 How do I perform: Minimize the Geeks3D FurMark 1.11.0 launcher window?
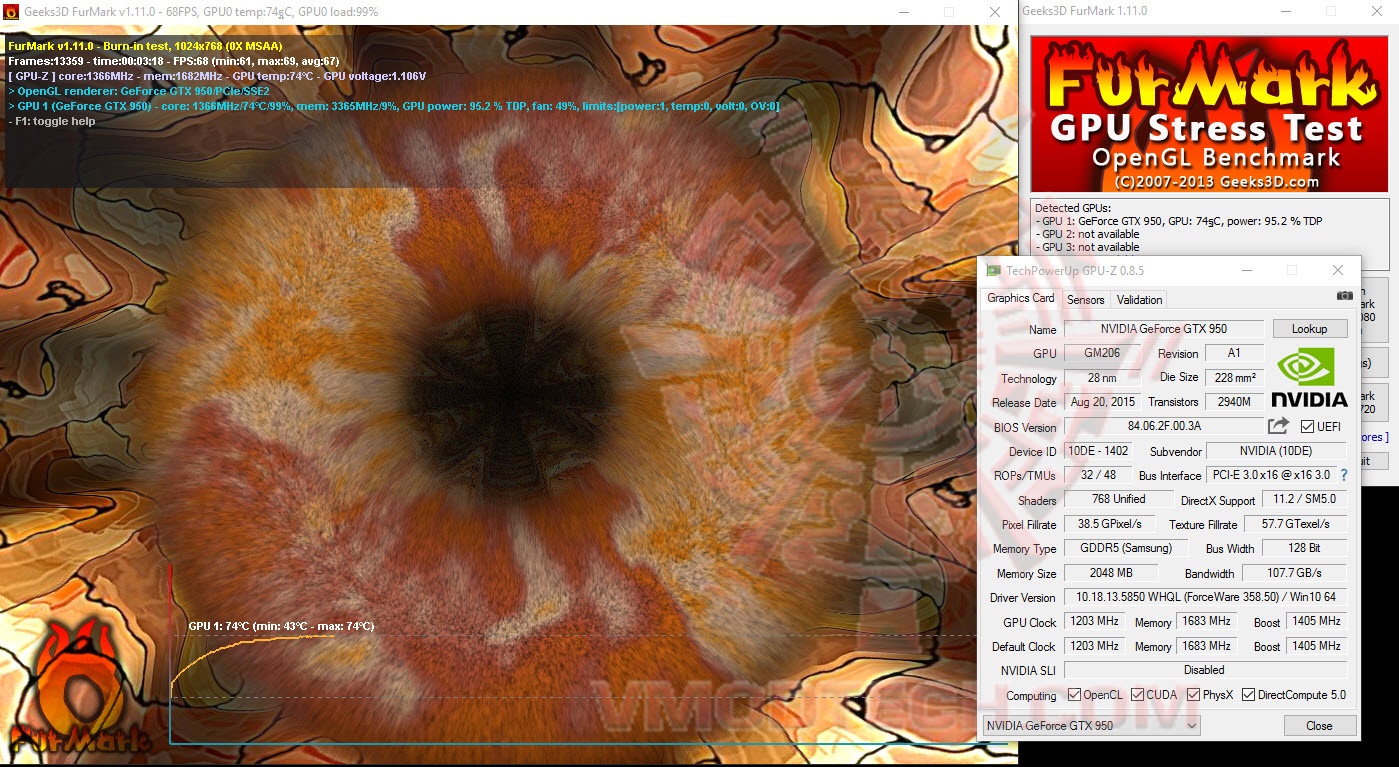click(x=1285, y=11)
